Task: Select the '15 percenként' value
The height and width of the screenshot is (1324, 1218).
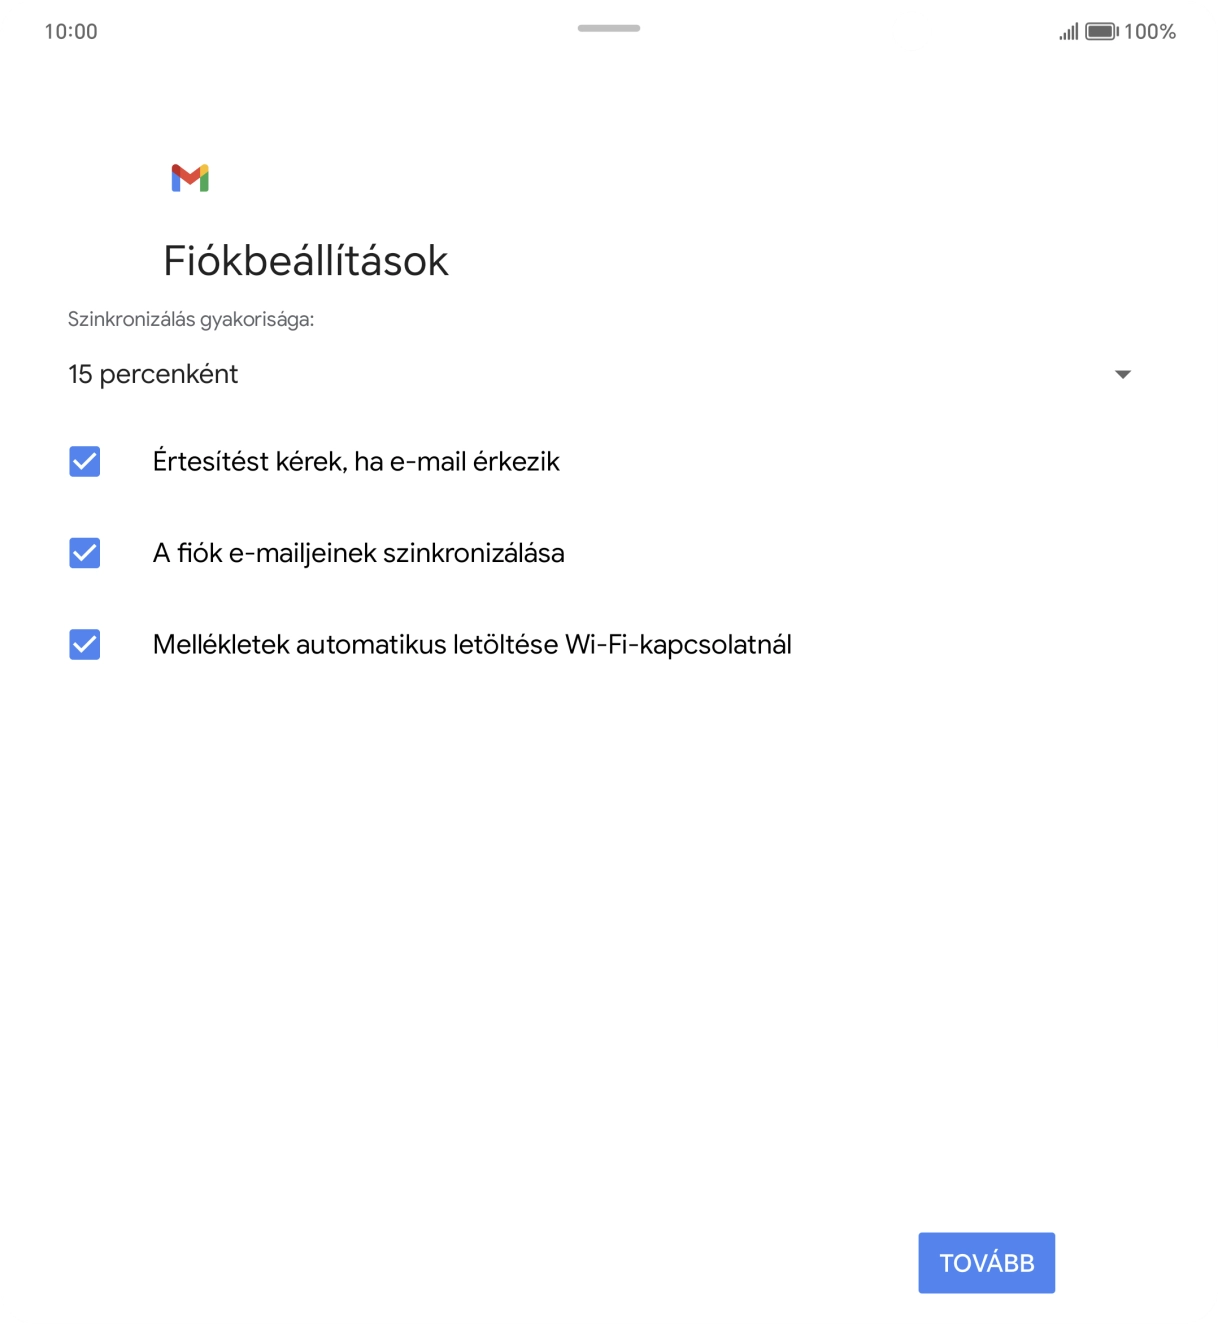Action: click(x=152, y=374)
